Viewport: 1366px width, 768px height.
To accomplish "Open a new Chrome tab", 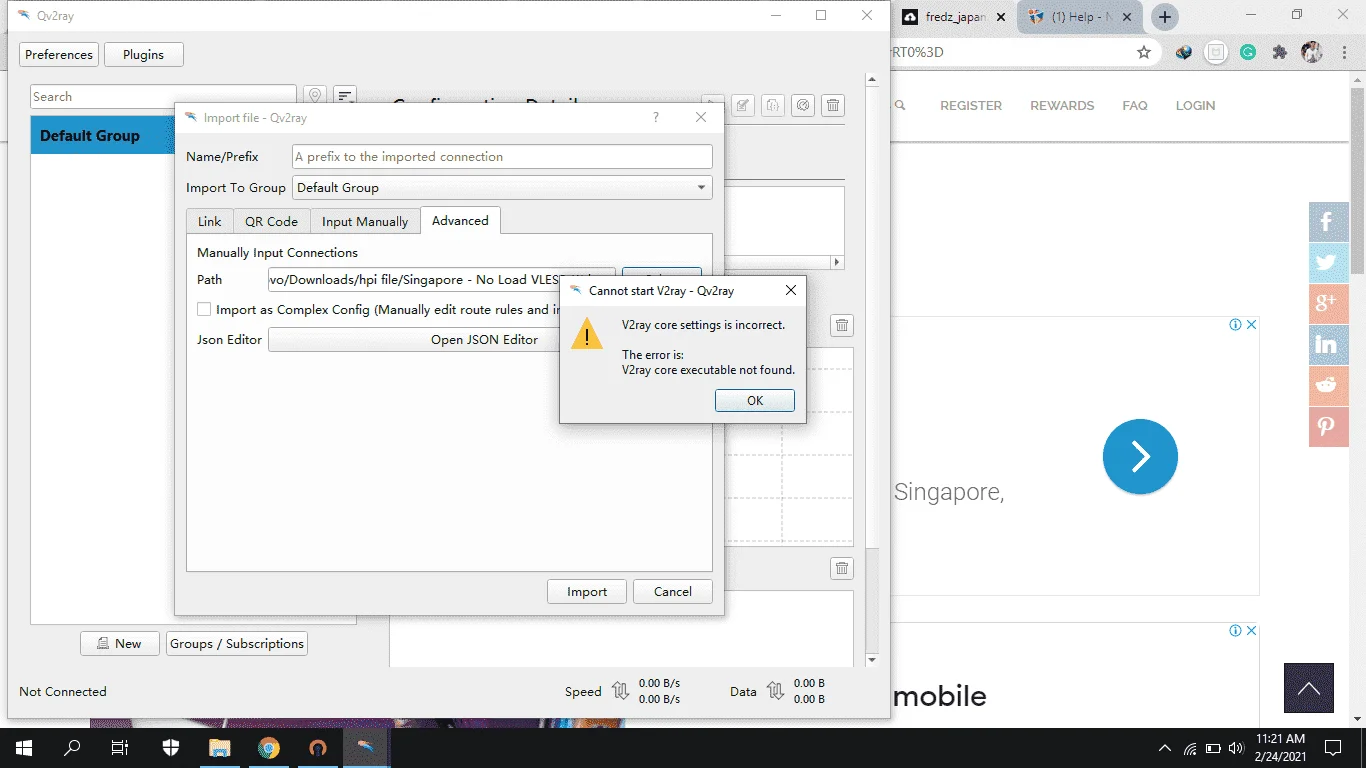I will coord(1165,17).
